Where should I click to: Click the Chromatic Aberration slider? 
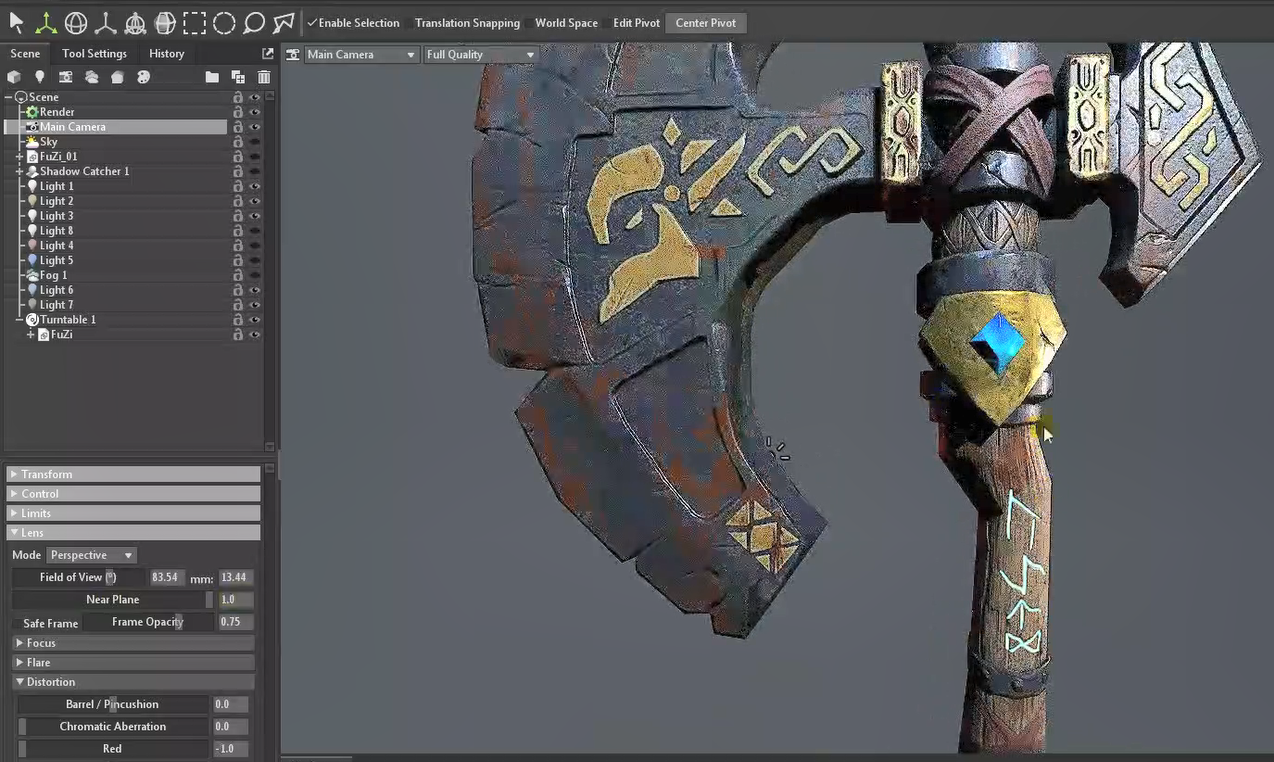(113, 726)
